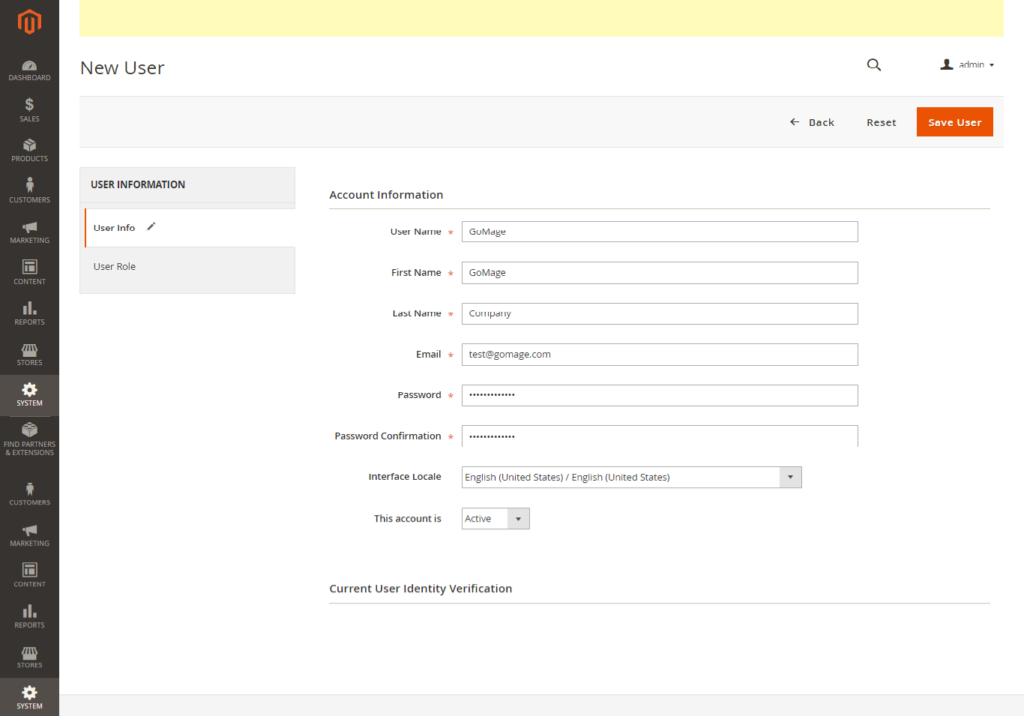Focus the Last Name field

pos(660,314)
